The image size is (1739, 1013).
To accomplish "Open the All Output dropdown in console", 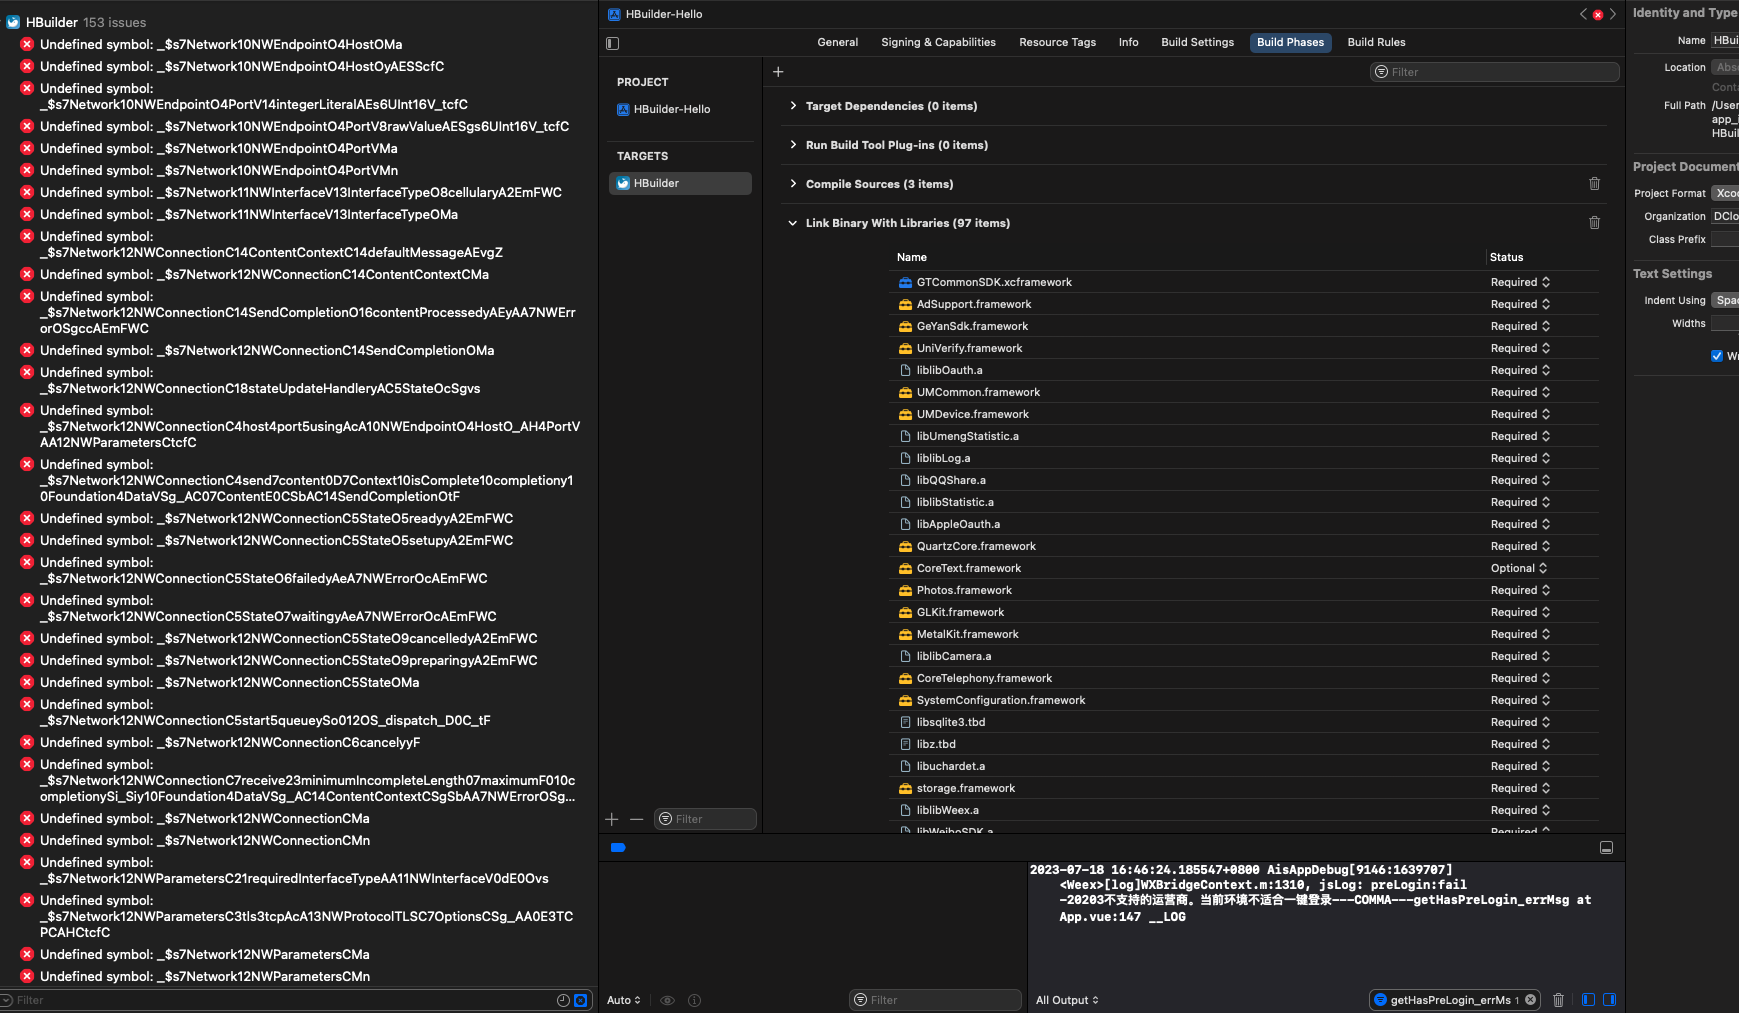I will coord(1067,1000).
